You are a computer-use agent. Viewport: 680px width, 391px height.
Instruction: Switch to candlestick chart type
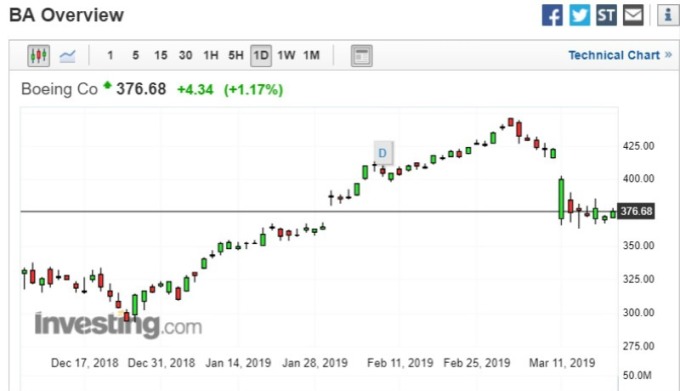click(39, 55)
